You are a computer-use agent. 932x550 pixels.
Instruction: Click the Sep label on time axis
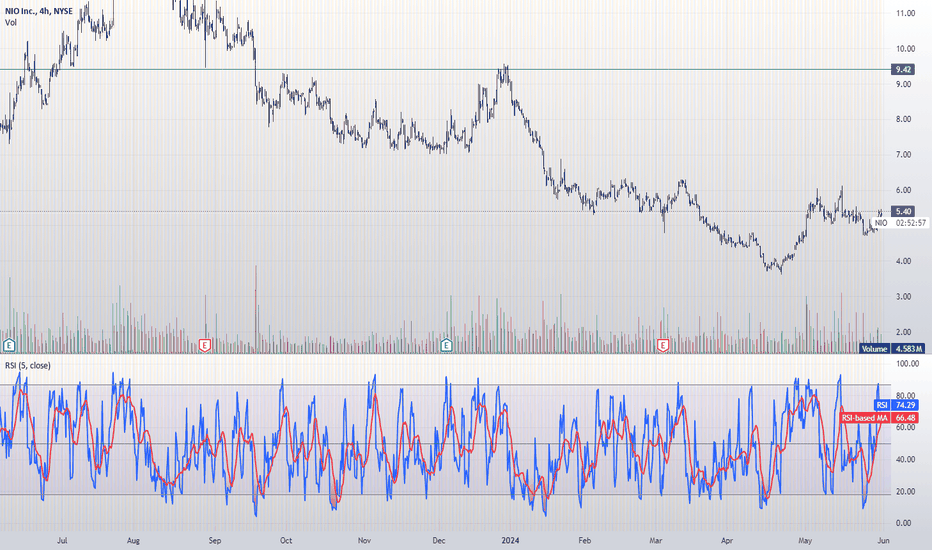pyautogui.click(x=215, y=540)
